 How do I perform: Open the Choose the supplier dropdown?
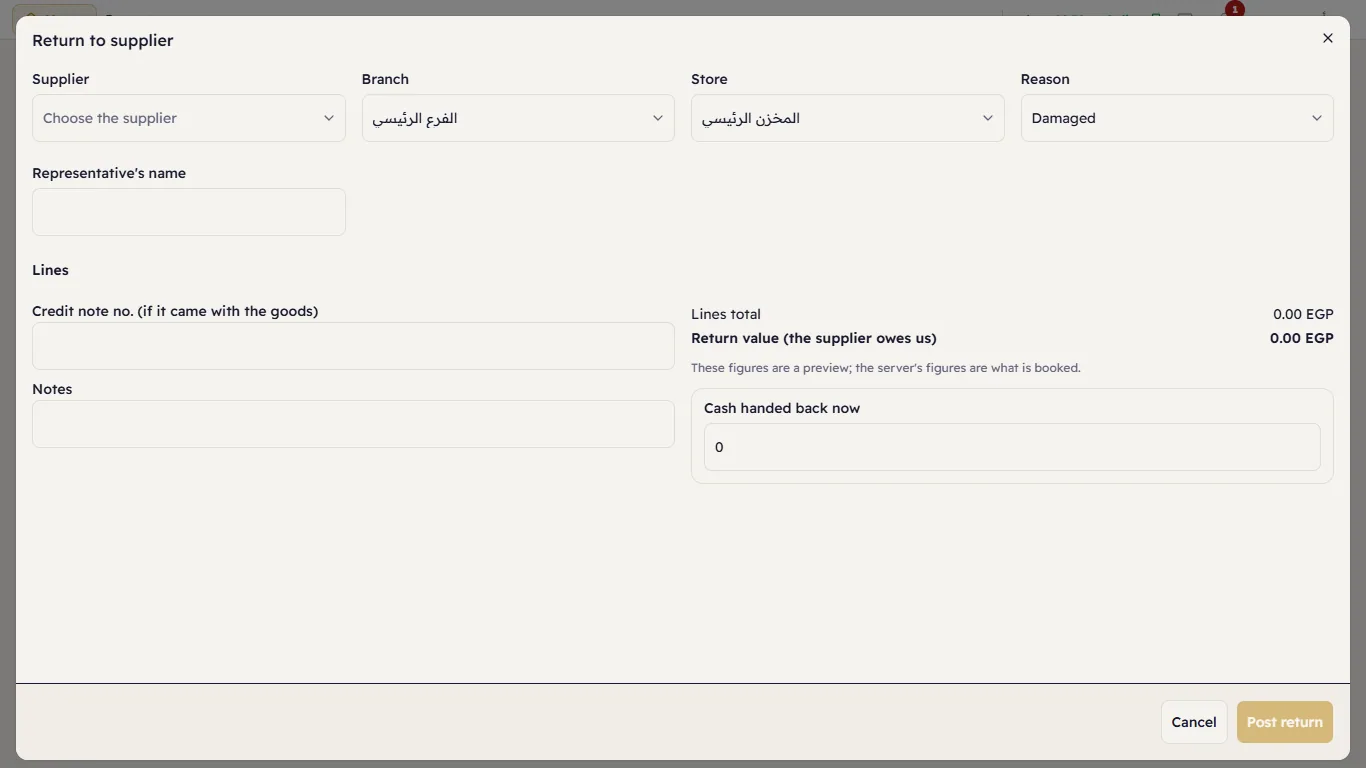pos(189,118)
